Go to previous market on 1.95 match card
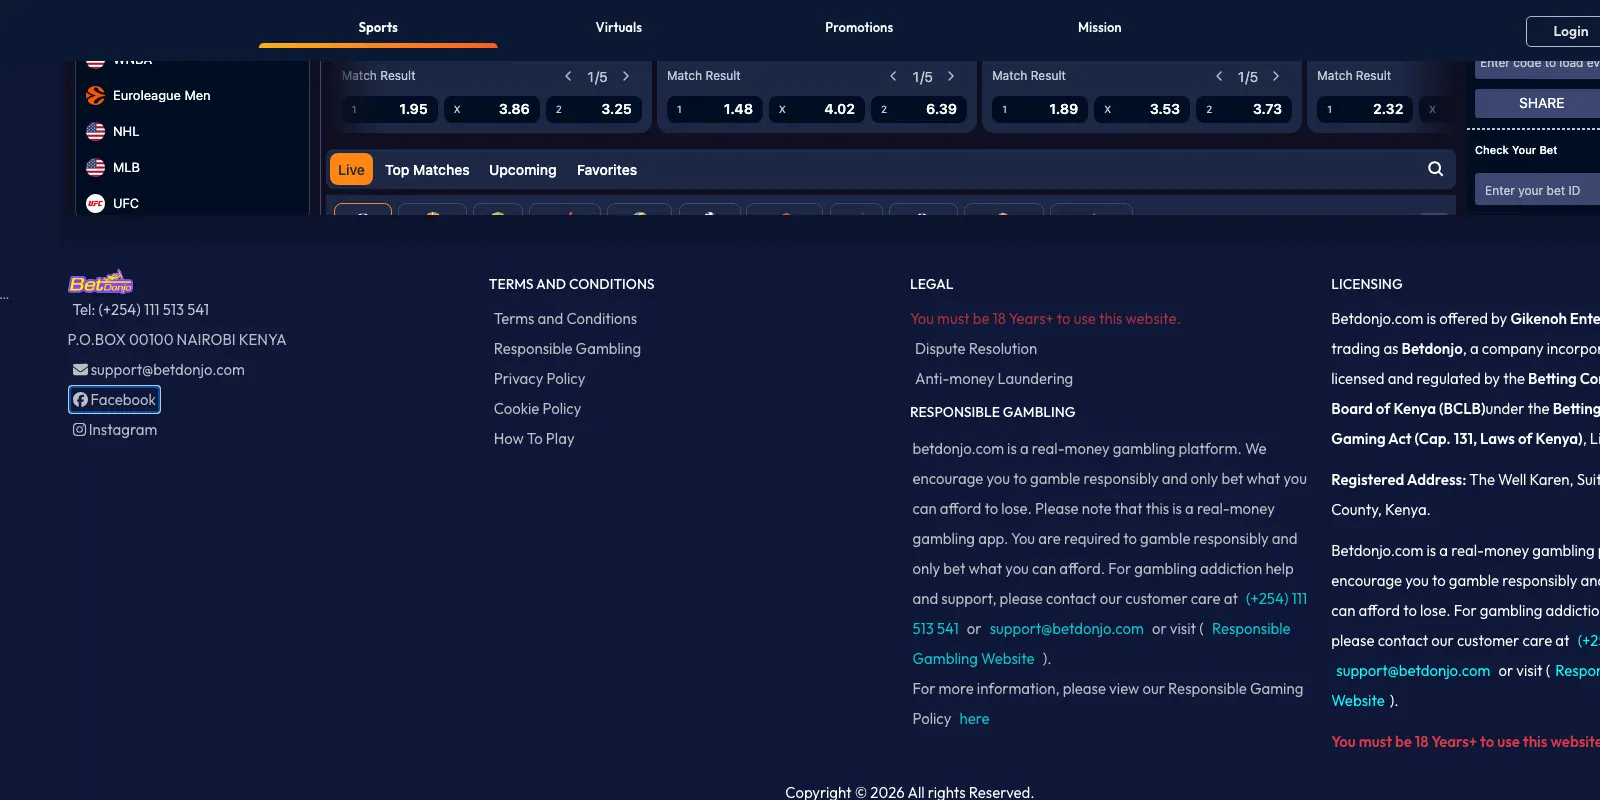1600x800 pixels. (x=568, y=76)
